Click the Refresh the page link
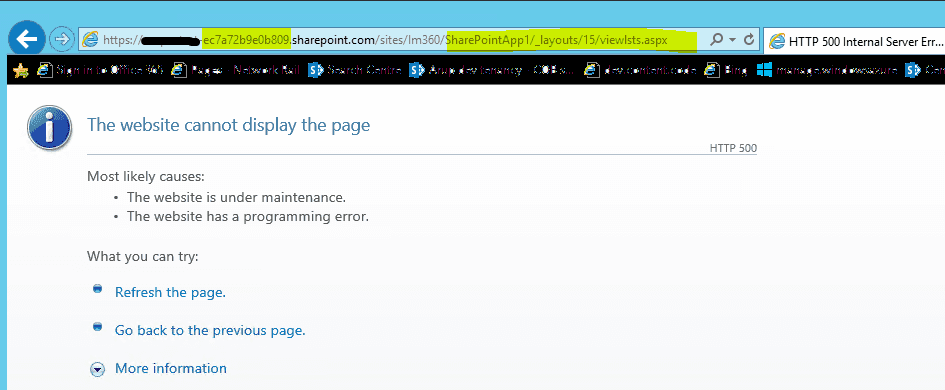The height and width of the screenshot is (390, 945). coord(170,292)
